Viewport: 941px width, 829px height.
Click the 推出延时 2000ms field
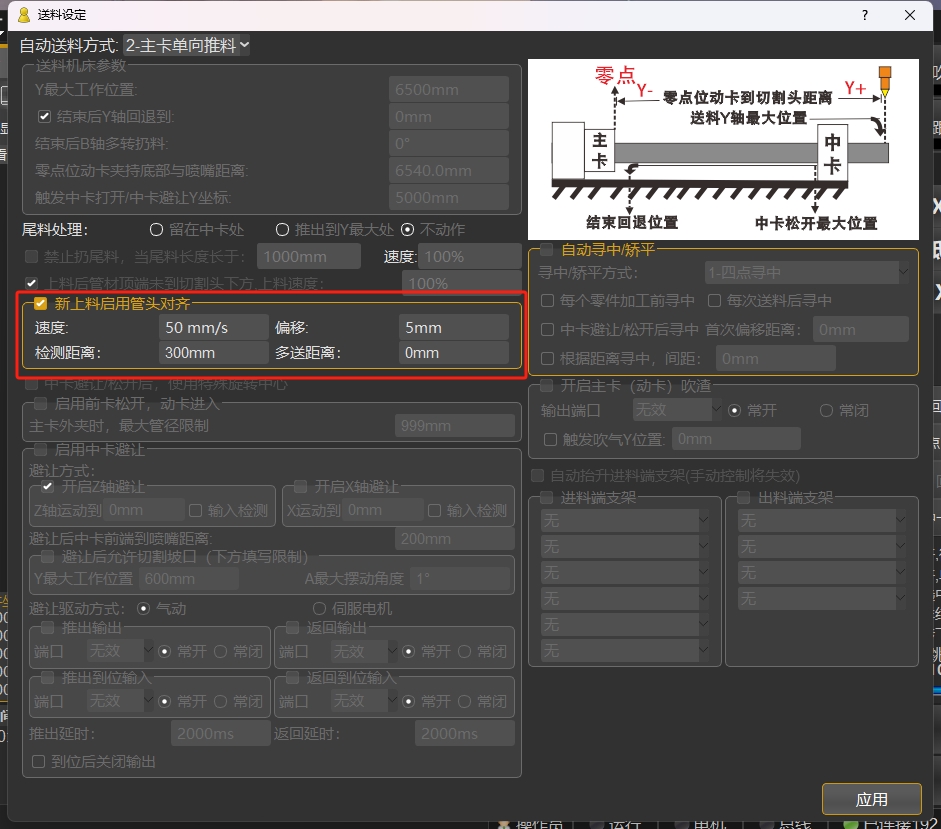221,734
